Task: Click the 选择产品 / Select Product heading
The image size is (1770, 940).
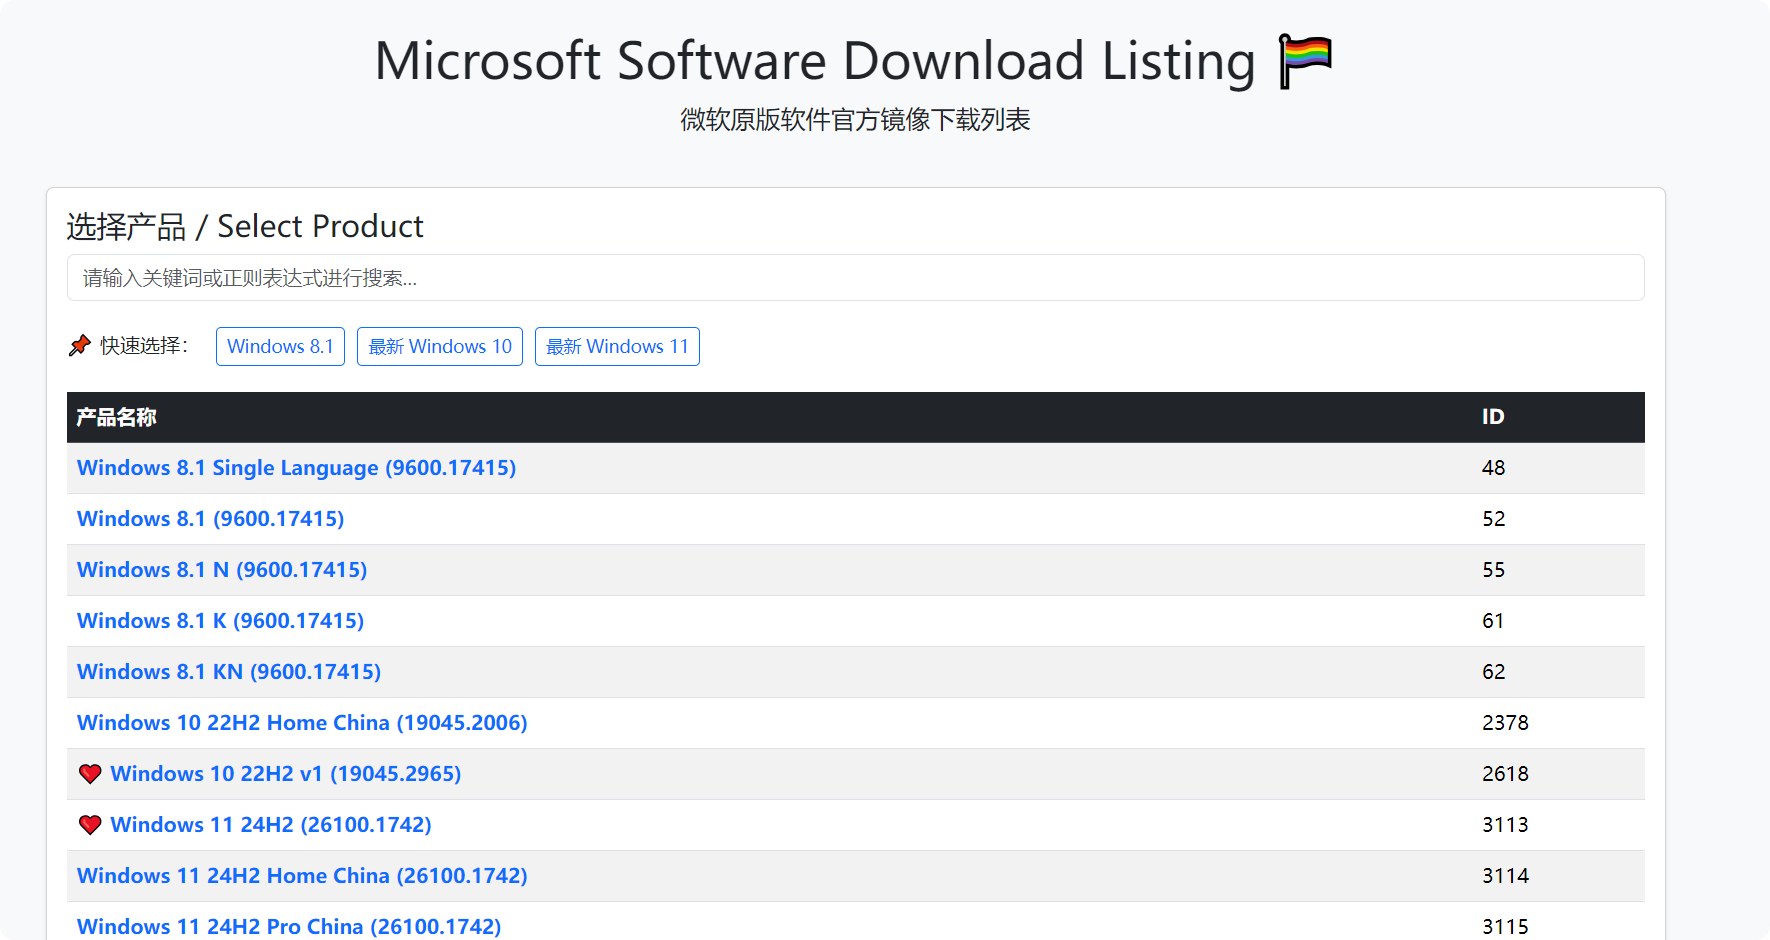Action: pos(245,226)
